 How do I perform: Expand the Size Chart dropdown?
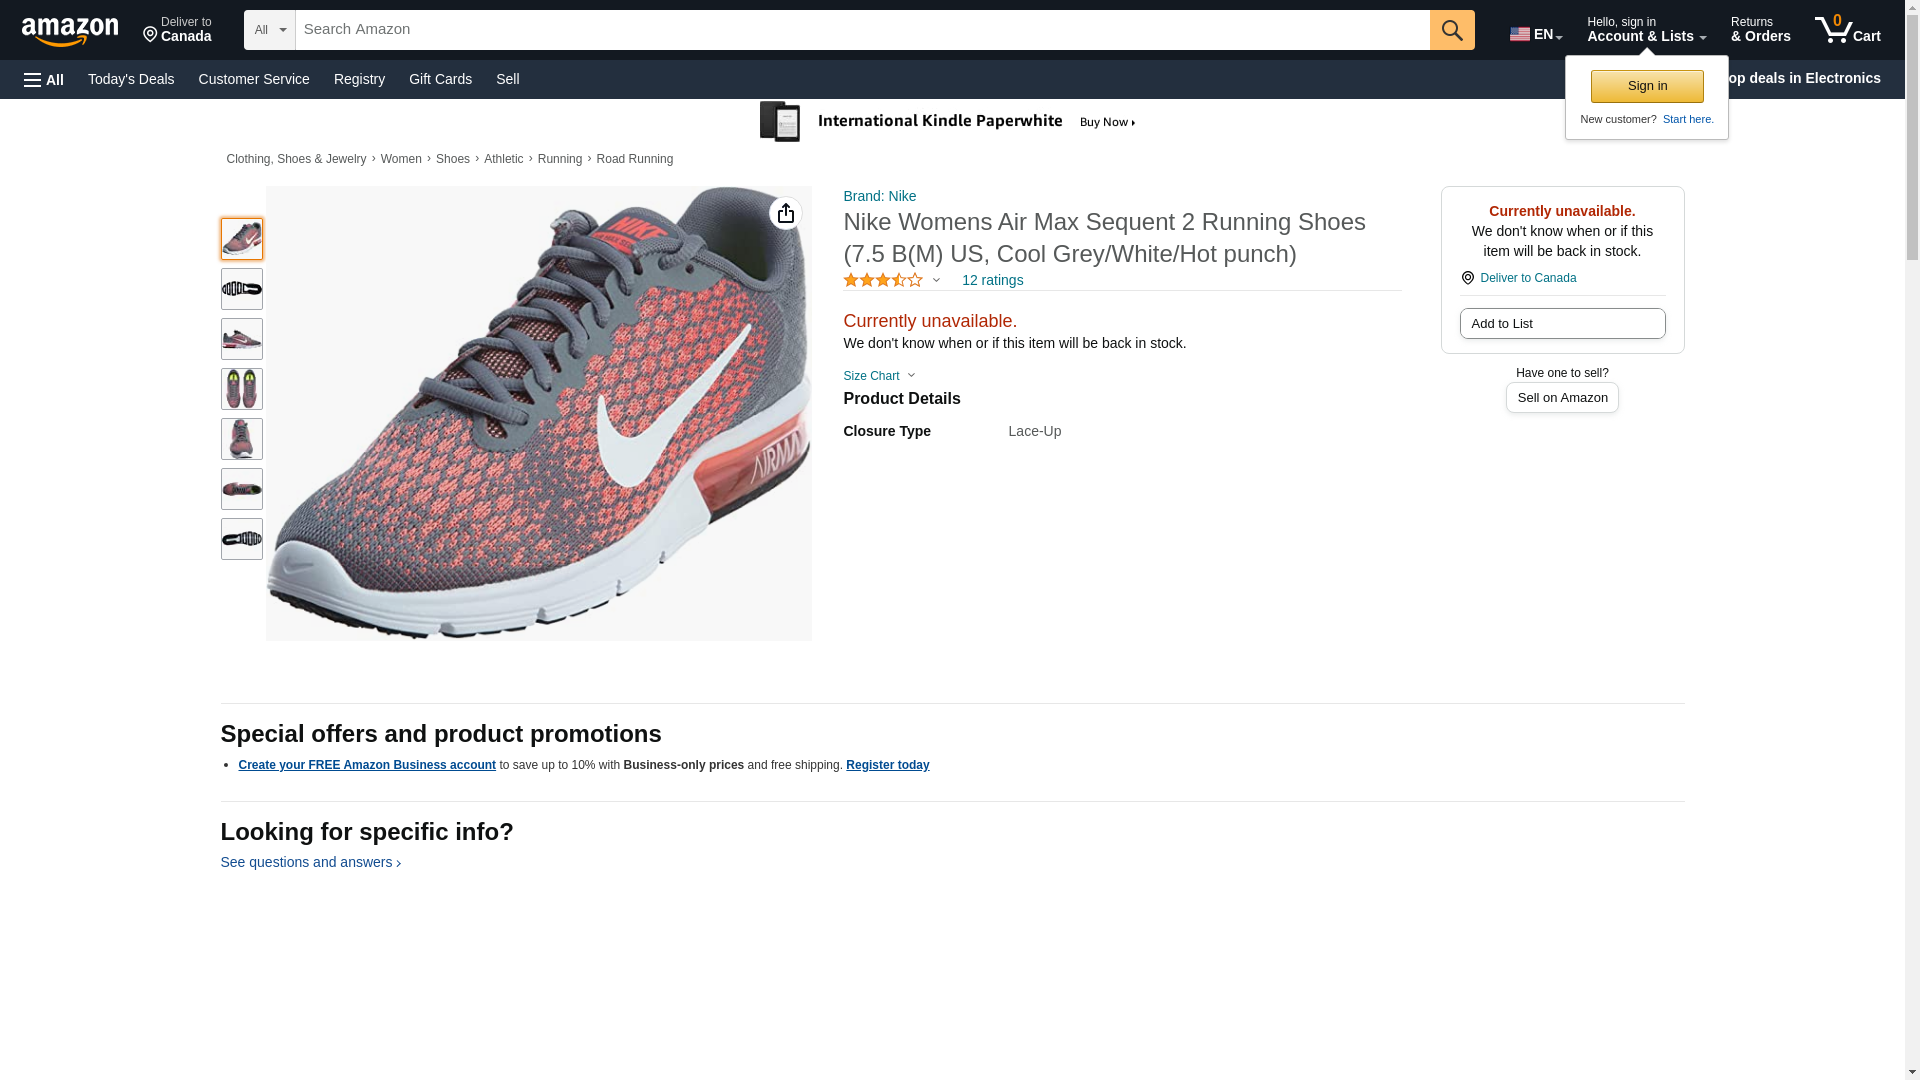[879, 376]
